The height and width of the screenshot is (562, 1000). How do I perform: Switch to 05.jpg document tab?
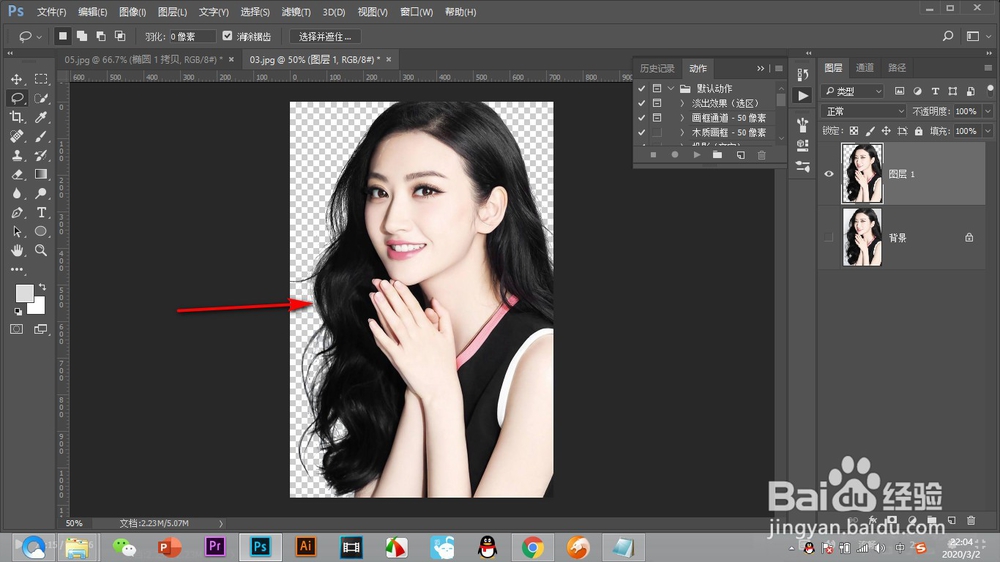point(143,59)
